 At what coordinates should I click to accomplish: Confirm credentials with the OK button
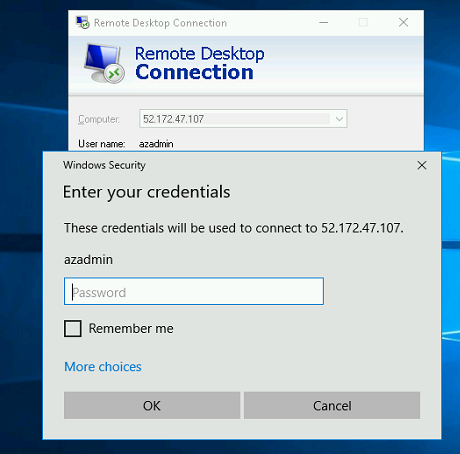152,405
